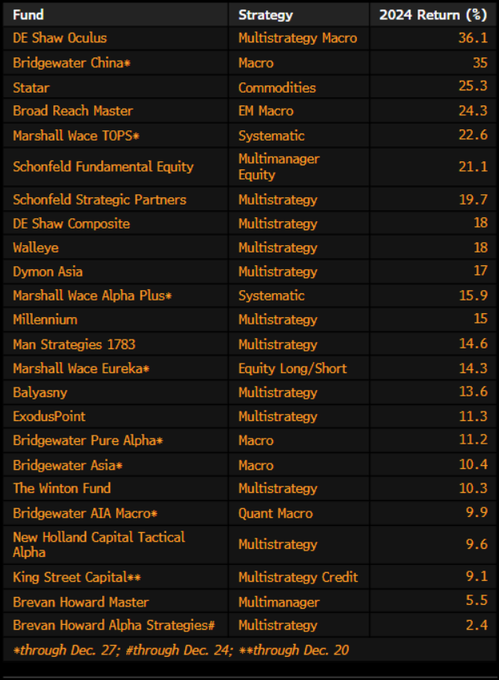Image resolution: width=499 pixels, height=680 pixels.
Task: Select Bridgewater China fund name
Action: 72,63
